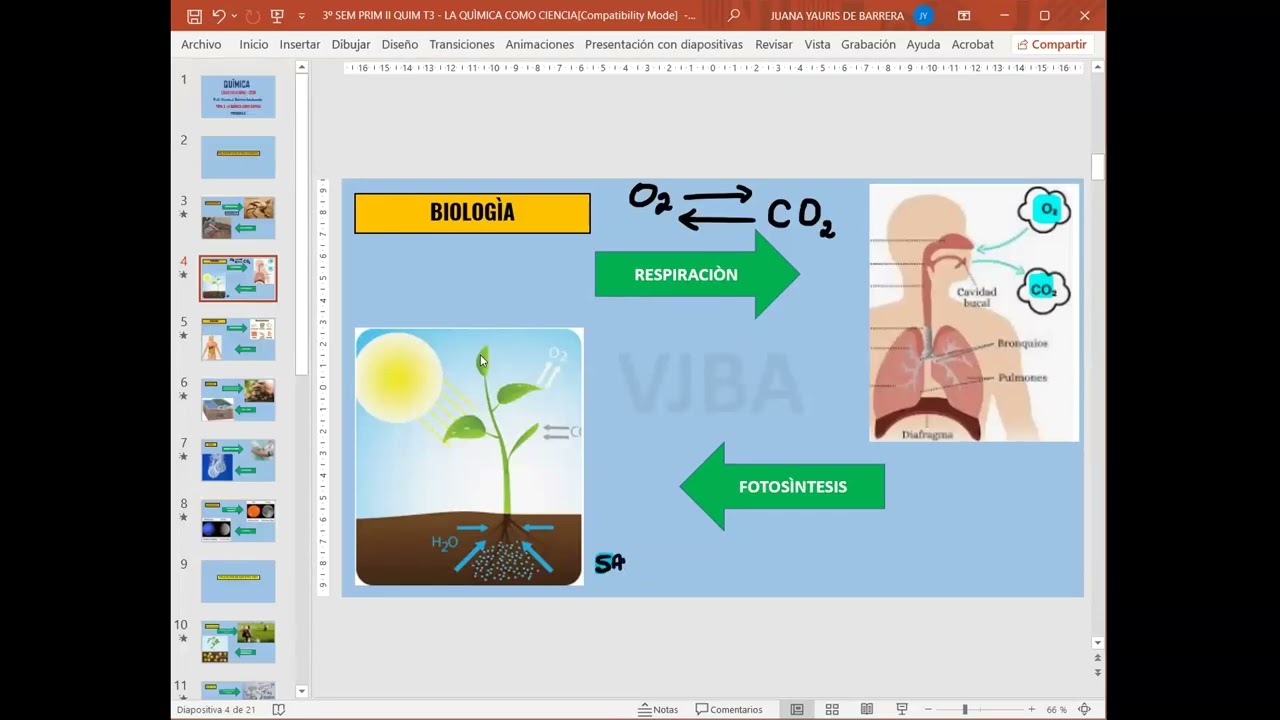Open Ribbon Display Options icon
The image size is (1280, 720).
tap(964, 16)
